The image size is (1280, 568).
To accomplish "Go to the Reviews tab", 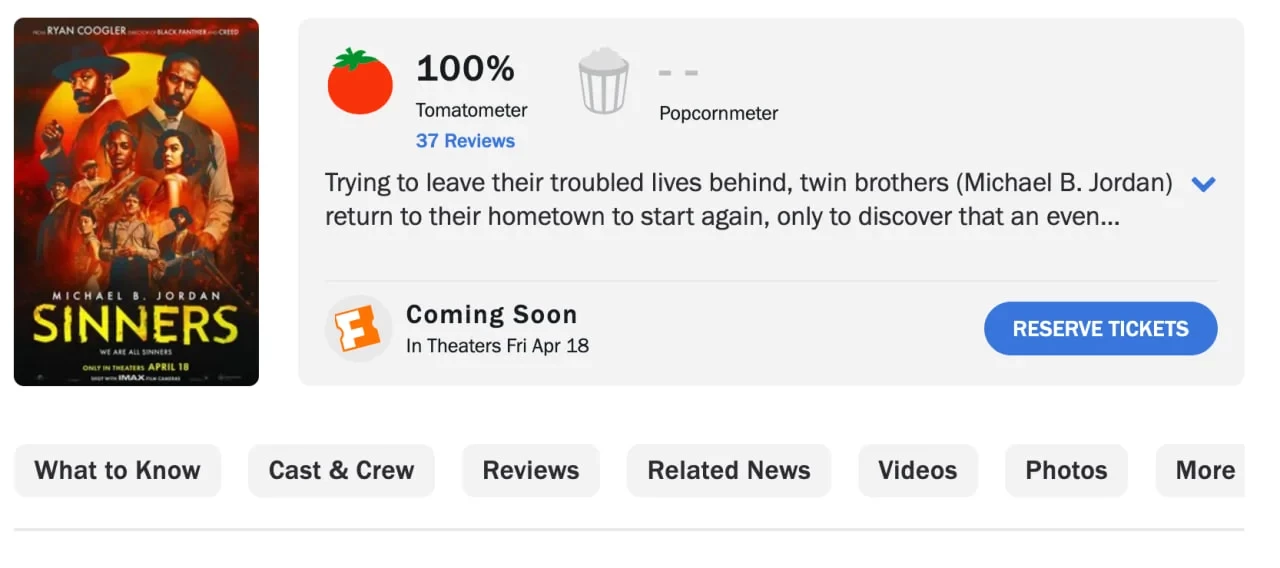I will [530, 470].
